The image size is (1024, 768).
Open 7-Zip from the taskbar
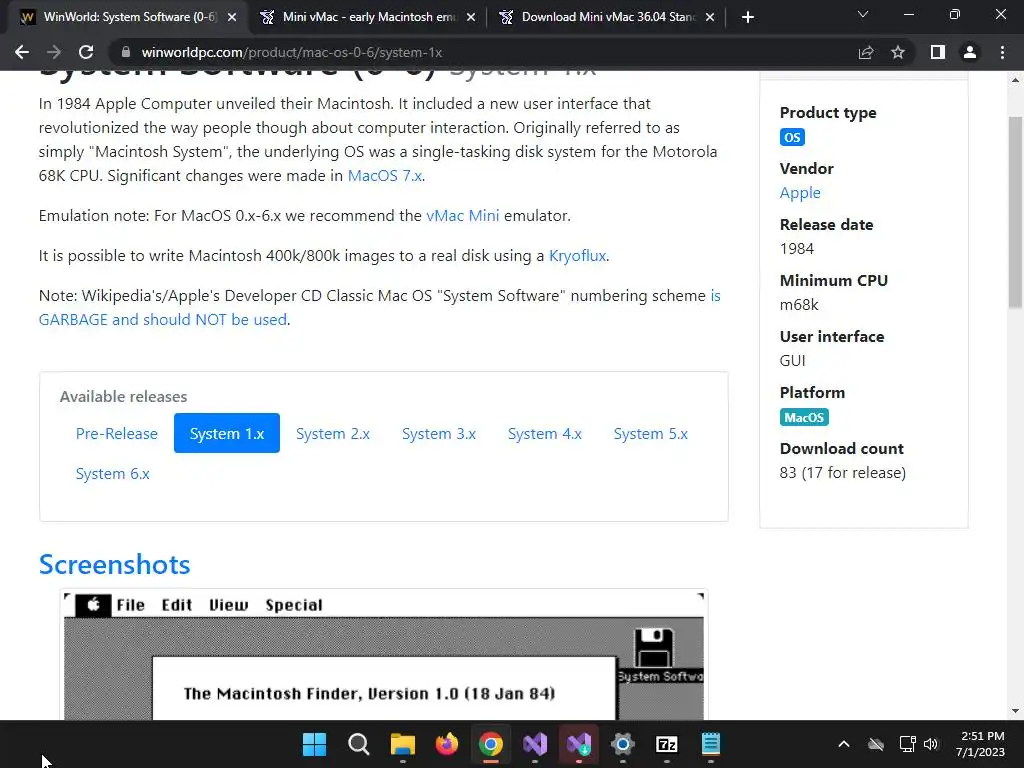click(x=667, y=744)
